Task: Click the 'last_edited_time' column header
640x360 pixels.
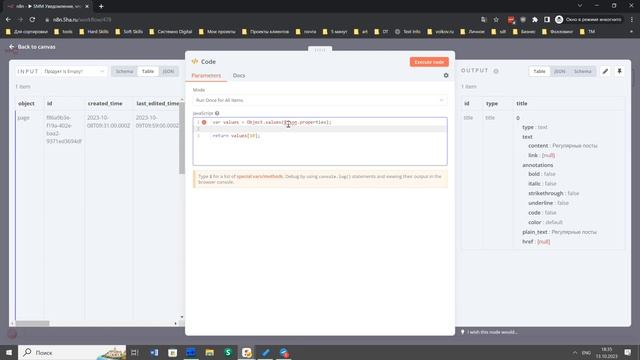Action: click(158, 104)
